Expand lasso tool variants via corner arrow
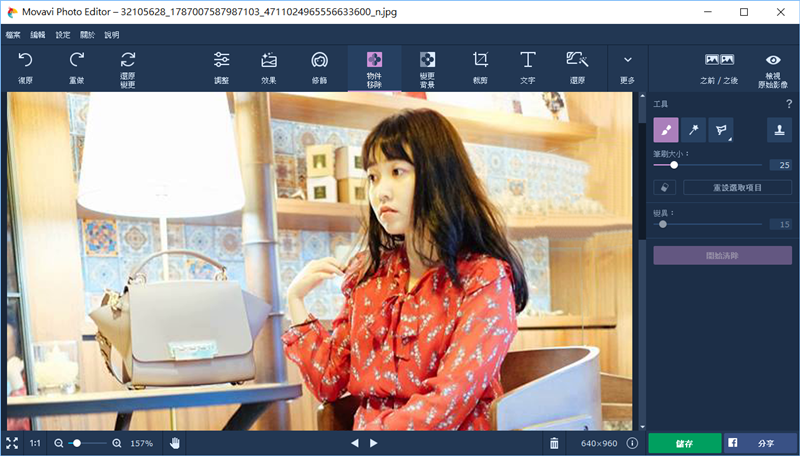Viewport: 800px width, 456px height. 728,138
